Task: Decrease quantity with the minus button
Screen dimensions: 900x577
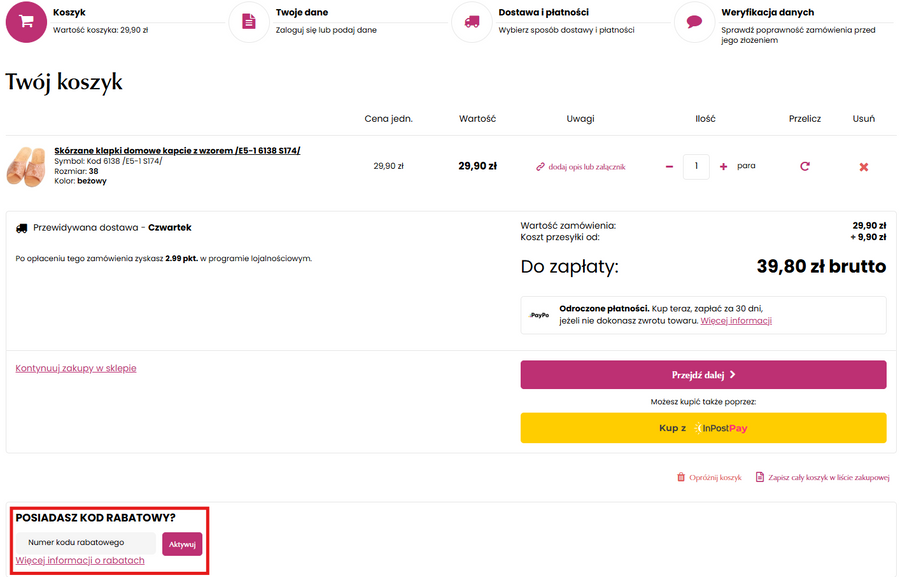Action: pyautogui.click(x=669, y=166)
